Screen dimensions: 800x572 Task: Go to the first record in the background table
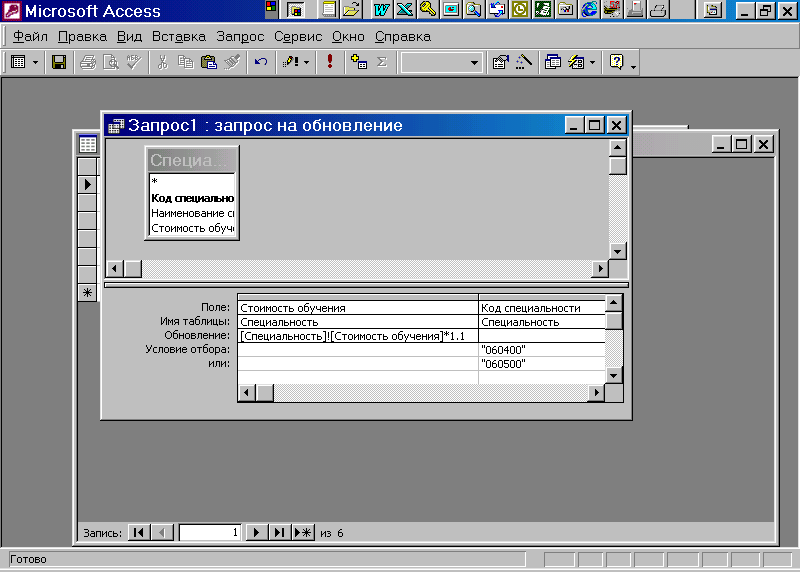[x=139, y=533]
